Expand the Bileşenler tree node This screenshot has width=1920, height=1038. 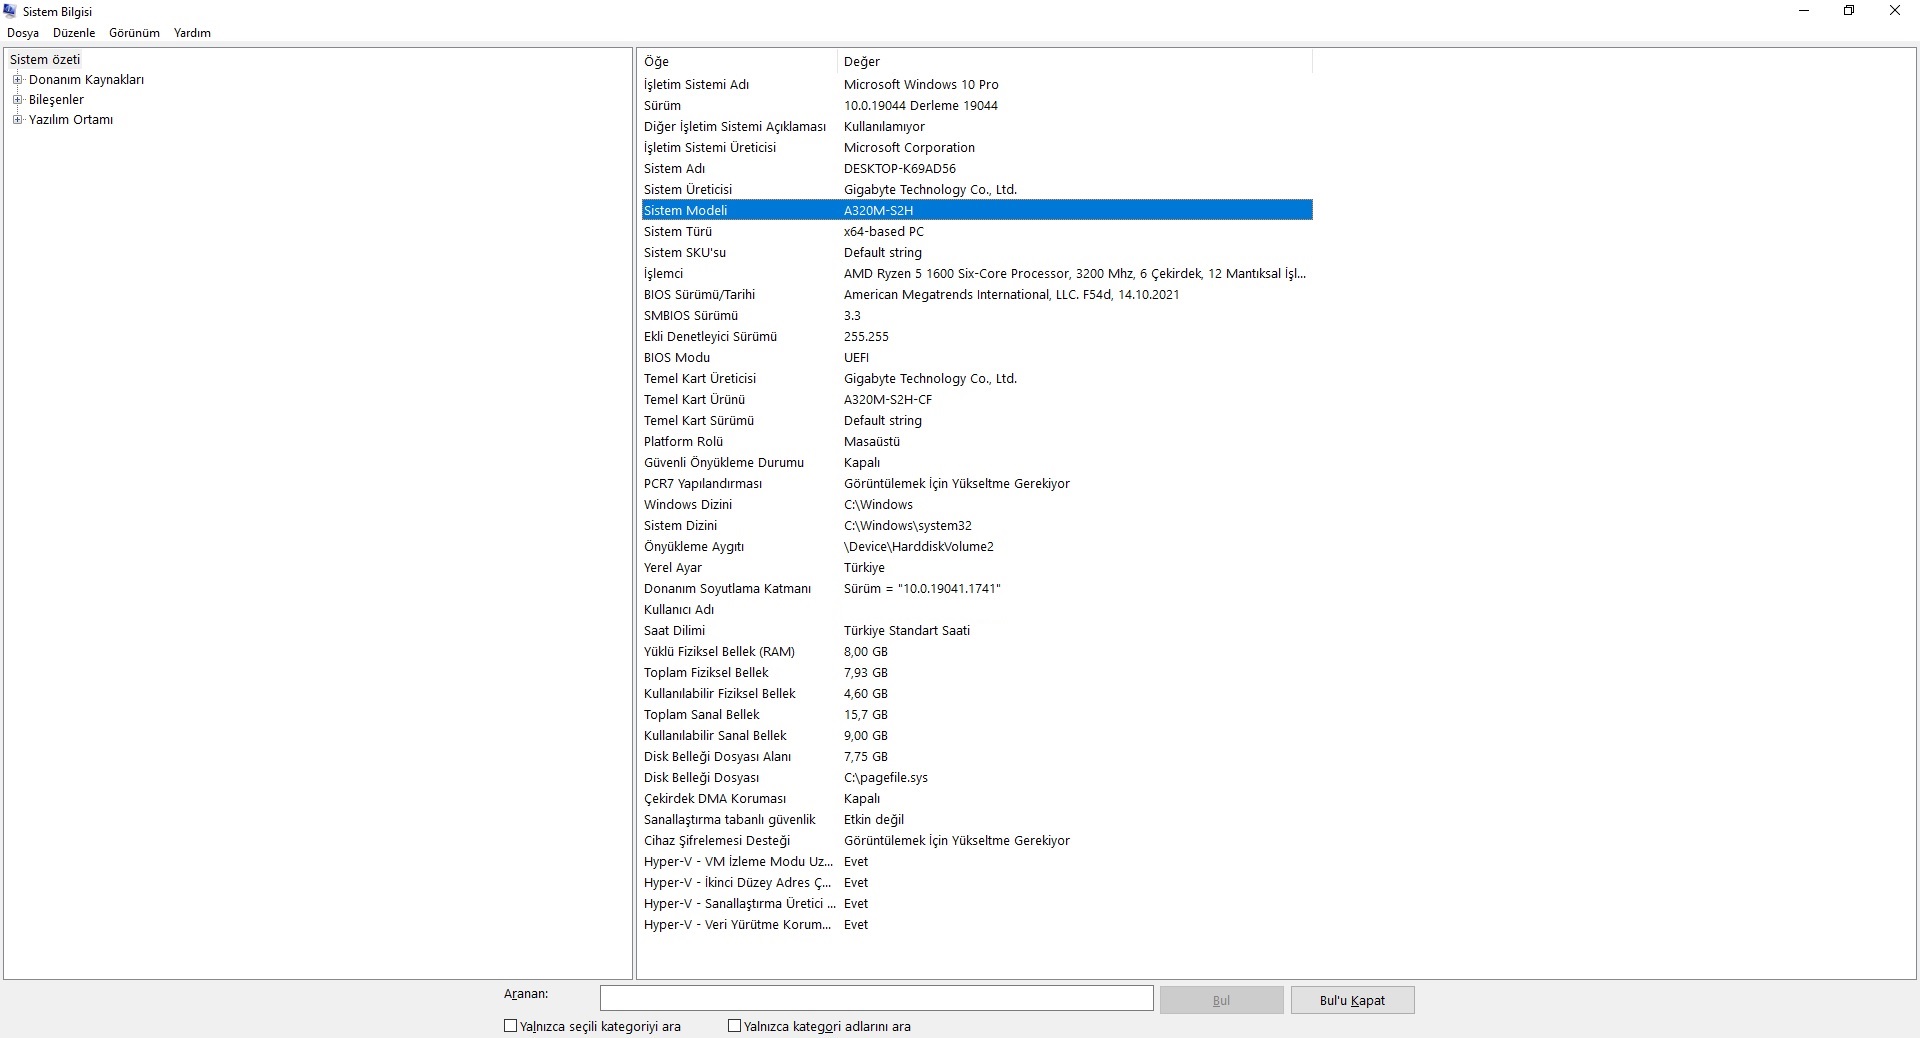17,100
